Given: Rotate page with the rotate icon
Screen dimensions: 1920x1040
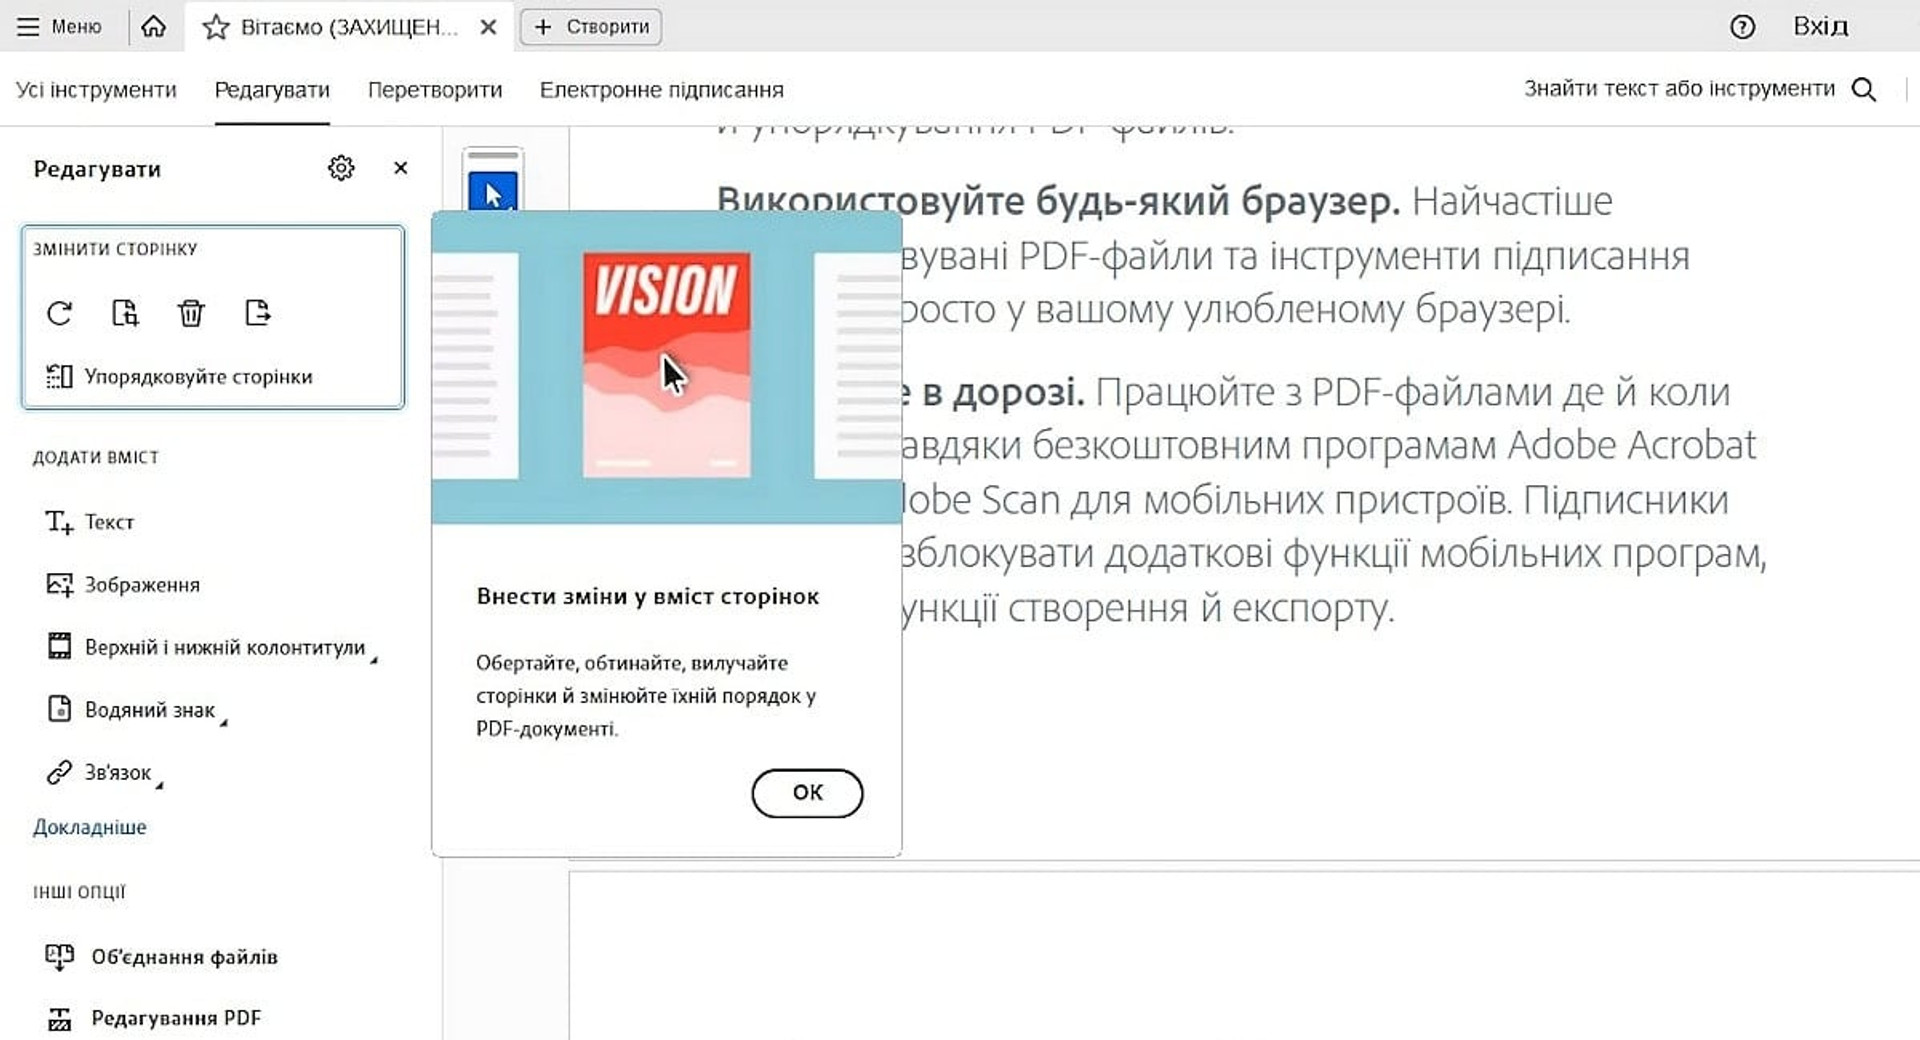Looking at the screenshot, I should (59, 313).
